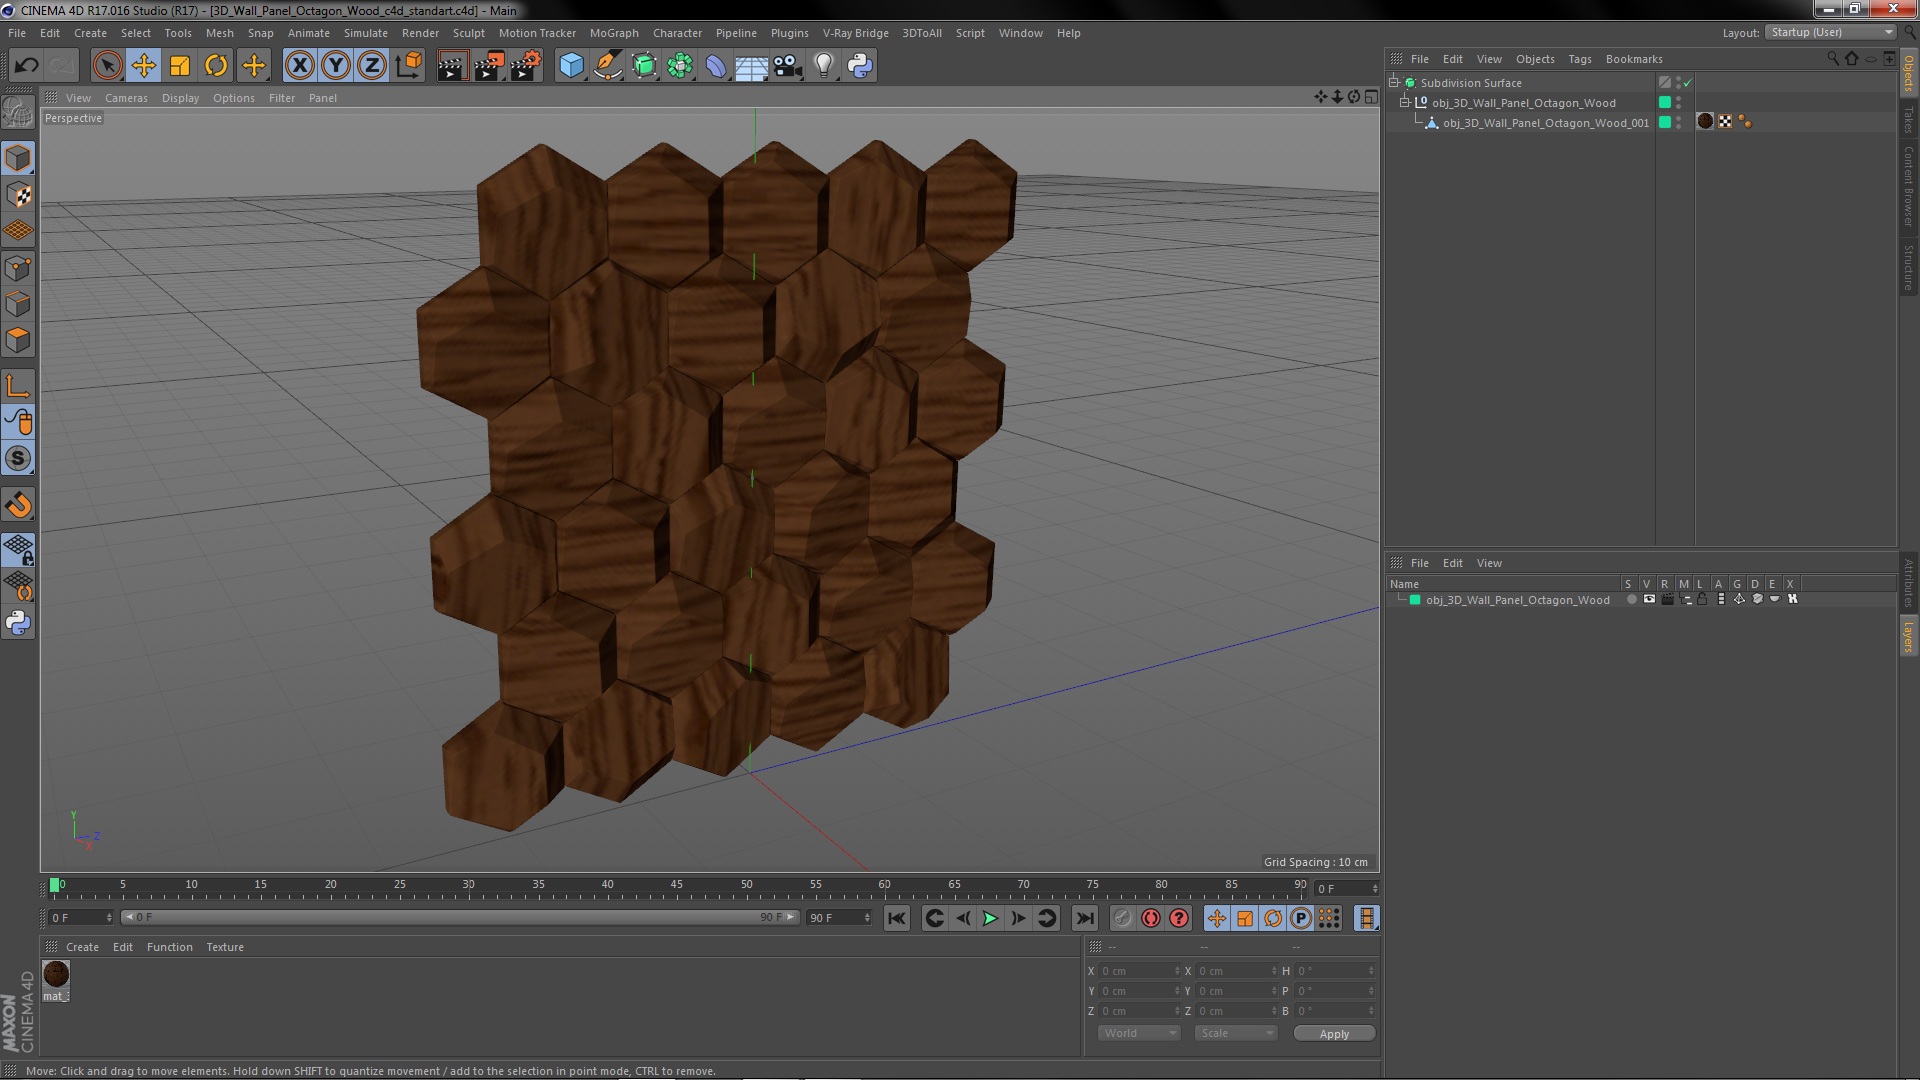Open Material Manager Texture menu
The height and width of the screenshot is (1080, 1920).
[x=225, y=947]
